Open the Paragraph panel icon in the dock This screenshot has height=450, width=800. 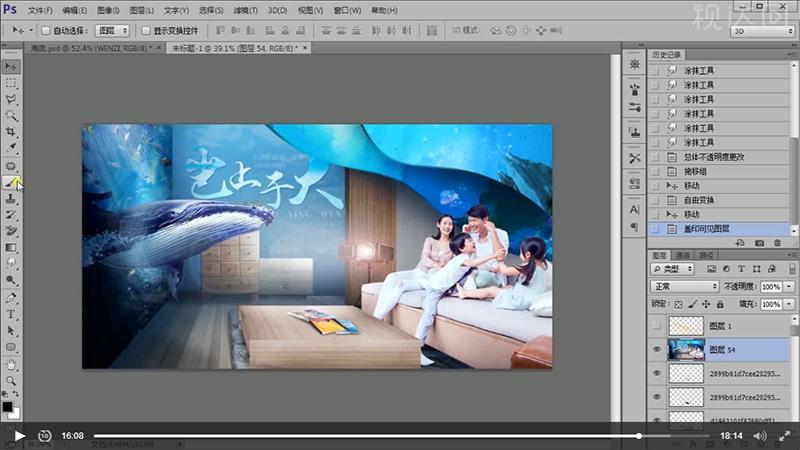click(x=634, y=227)
